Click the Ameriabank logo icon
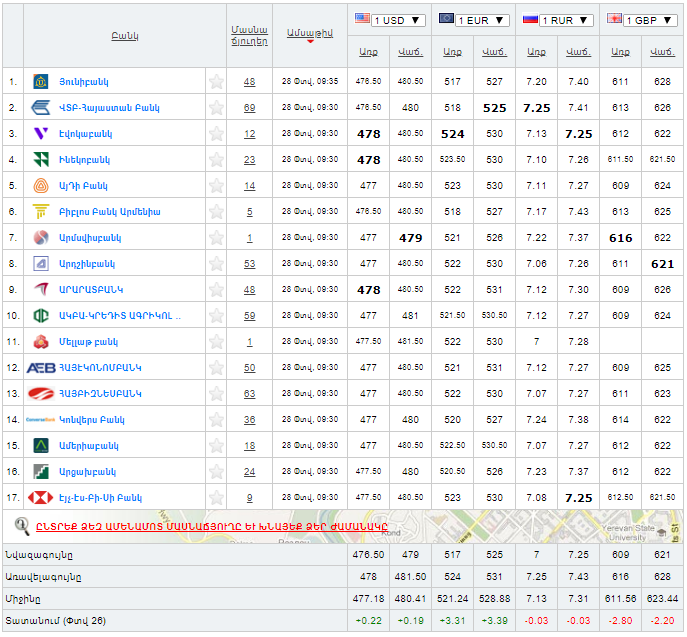Screen dimensions: 687x637 [x=41, y=445]
